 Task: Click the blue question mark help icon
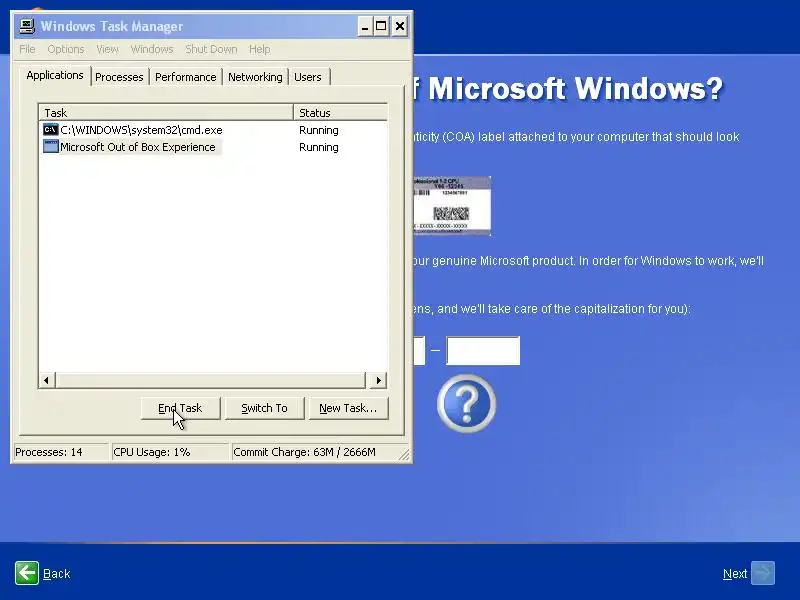point(466,403)
